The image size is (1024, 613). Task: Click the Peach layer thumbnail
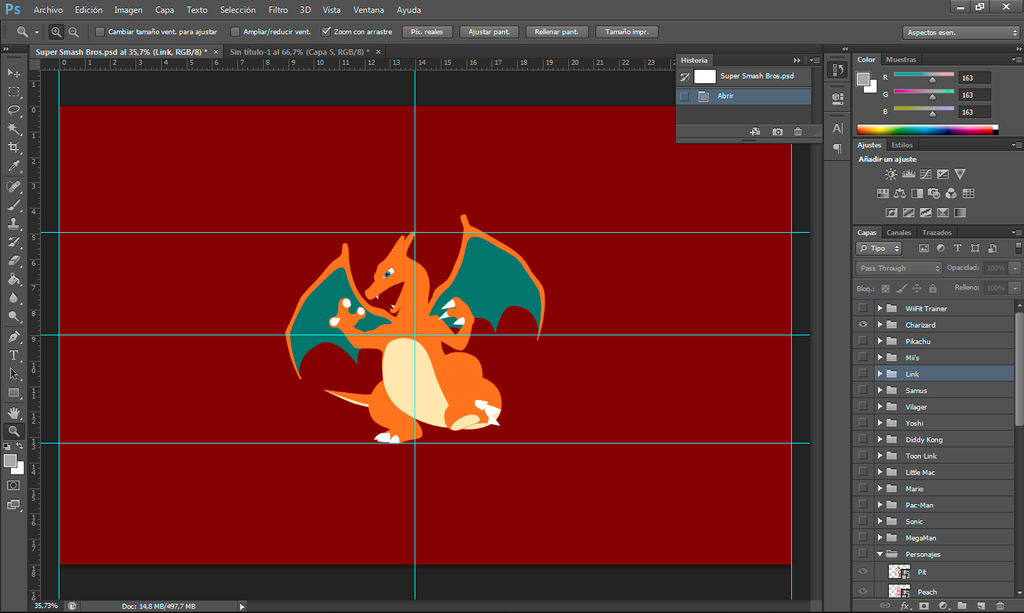tap(899, 591)
